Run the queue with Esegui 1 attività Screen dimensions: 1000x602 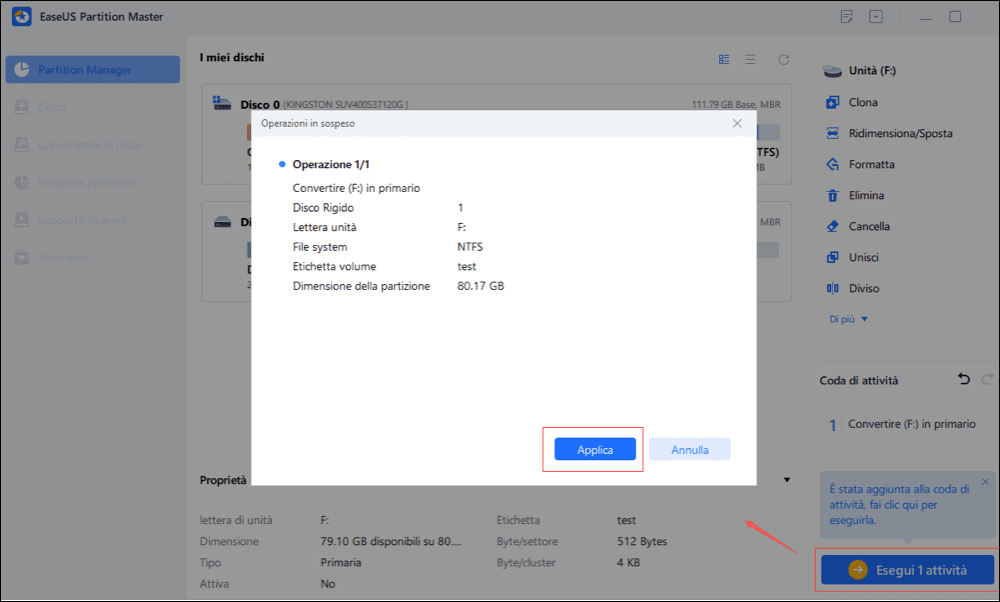click(x=908, y=569)
